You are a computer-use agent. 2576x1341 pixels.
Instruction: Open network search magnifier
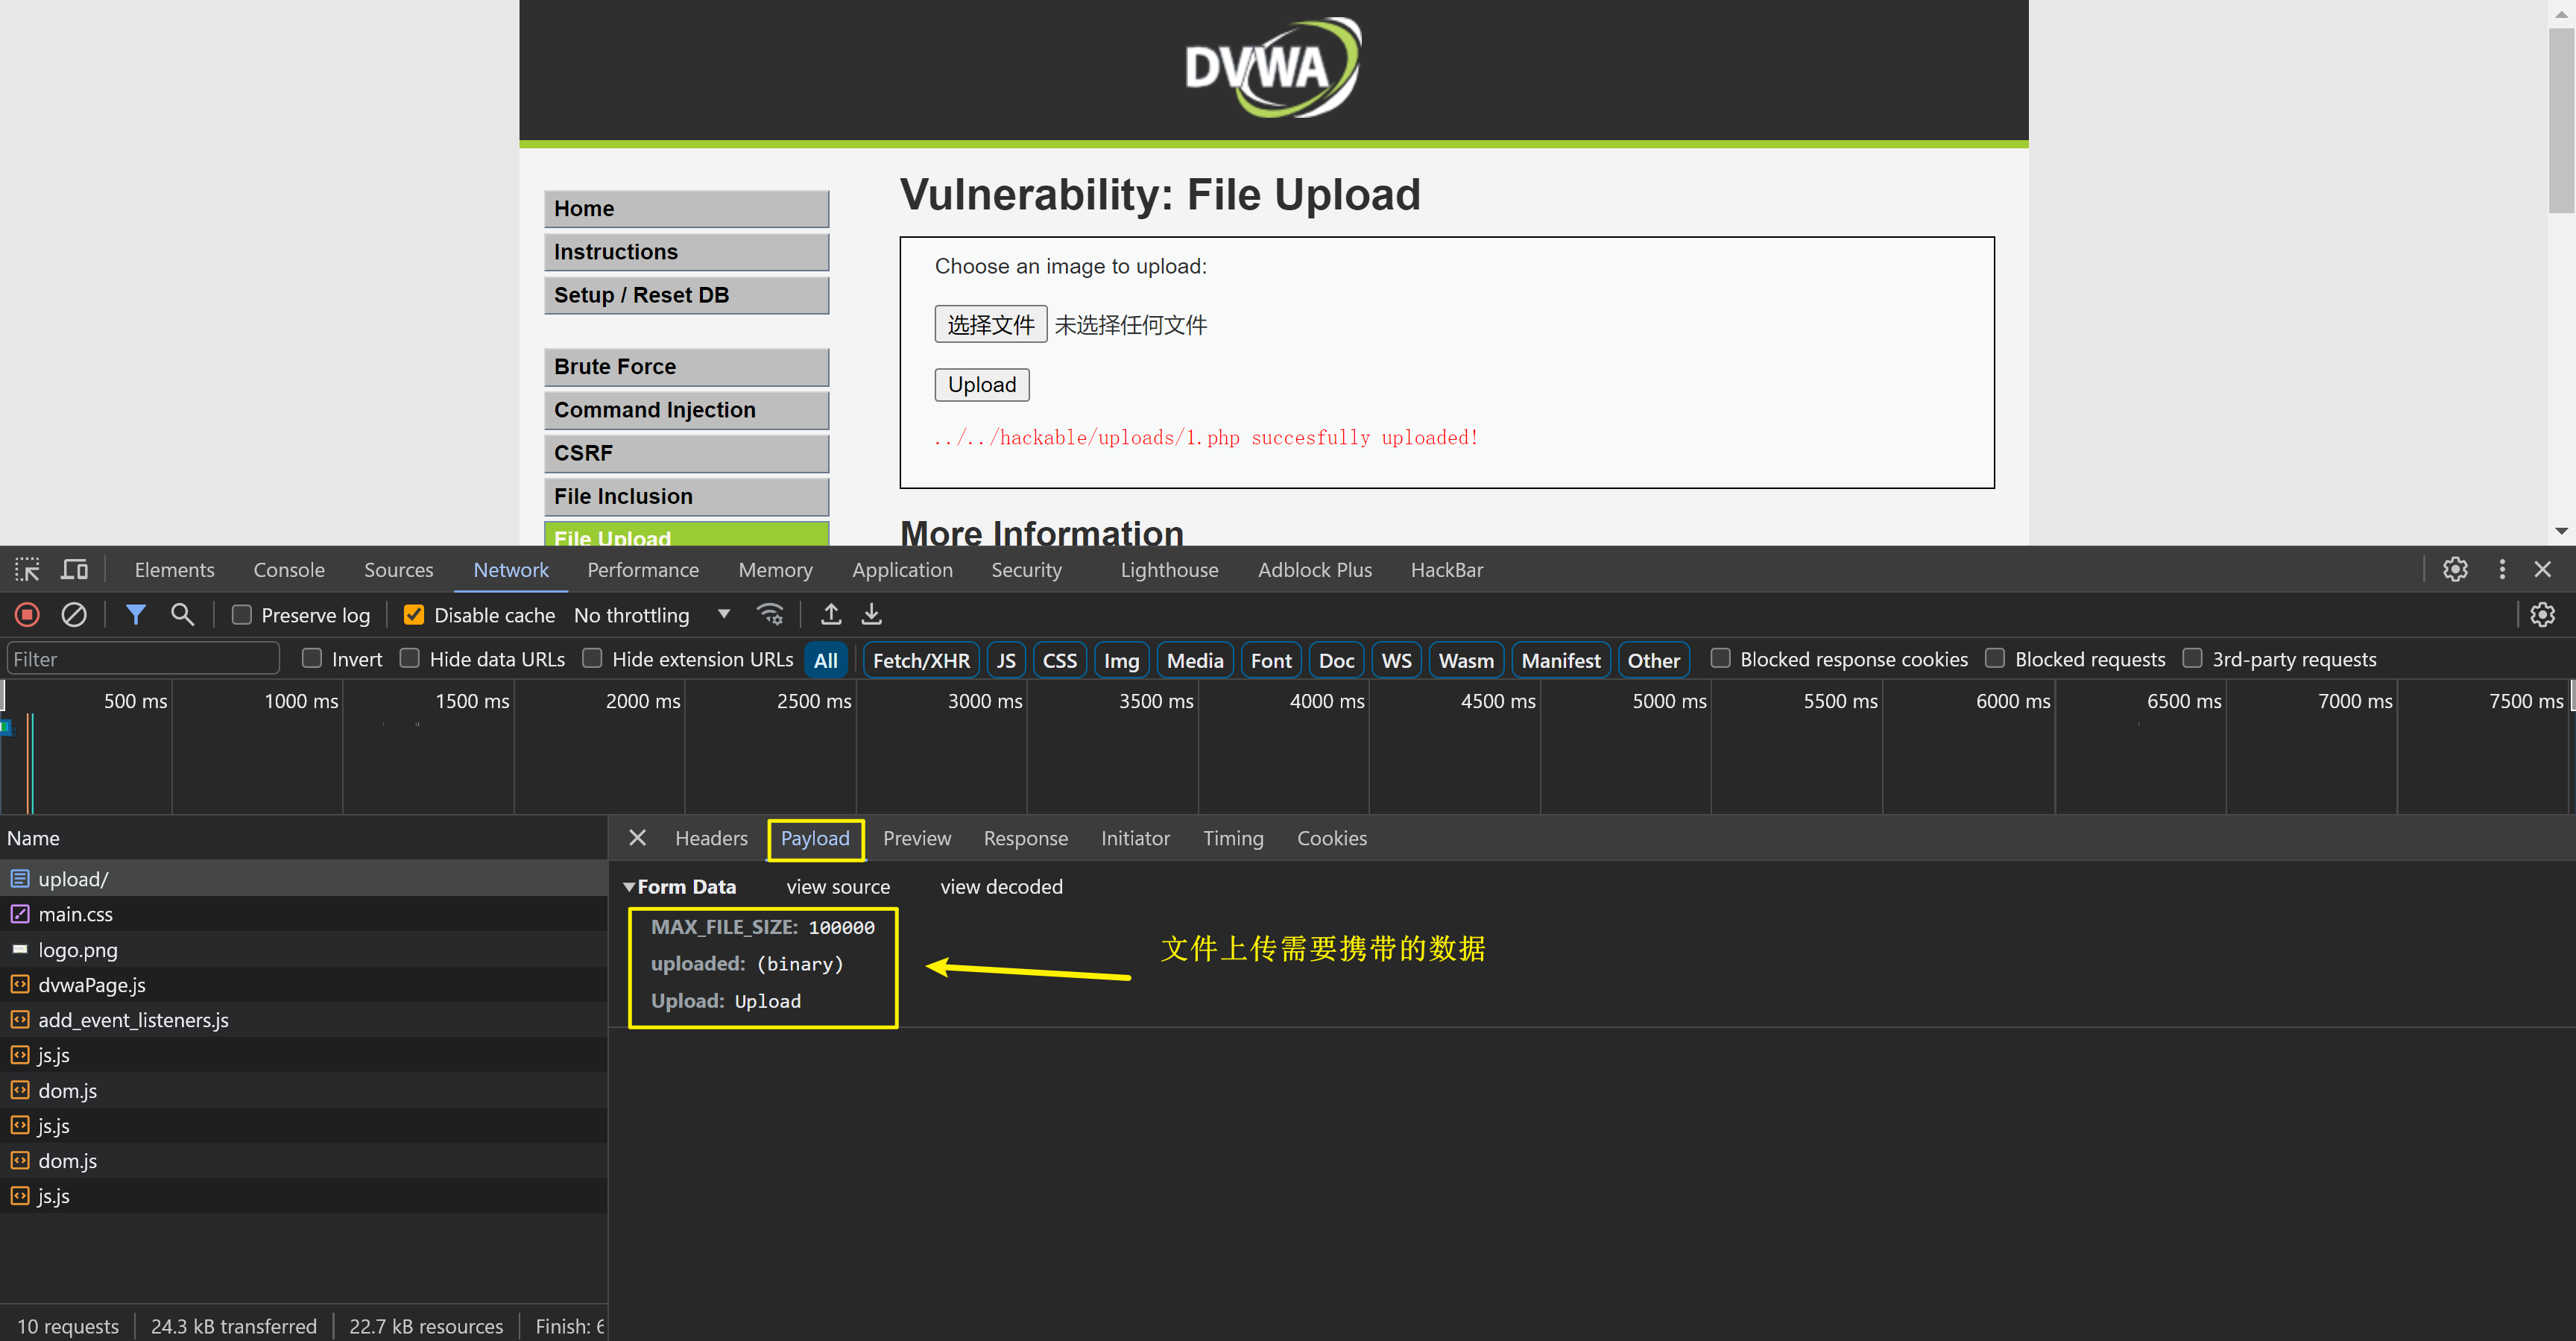click(182, 614)
